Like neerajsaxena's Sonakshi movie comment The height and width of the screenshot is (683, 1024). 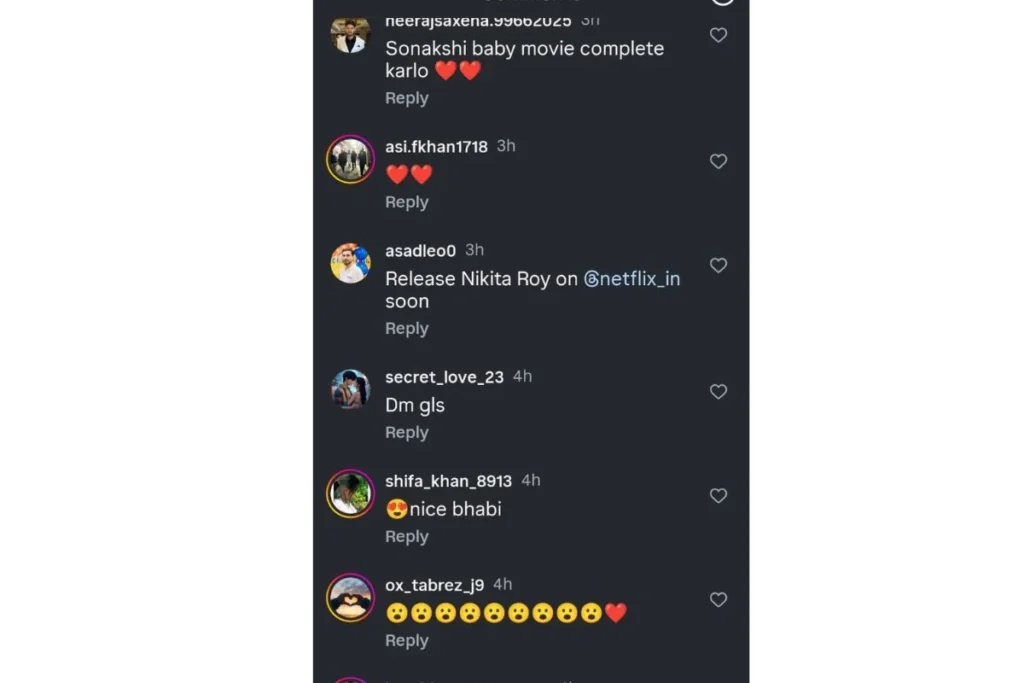(718, 35)
